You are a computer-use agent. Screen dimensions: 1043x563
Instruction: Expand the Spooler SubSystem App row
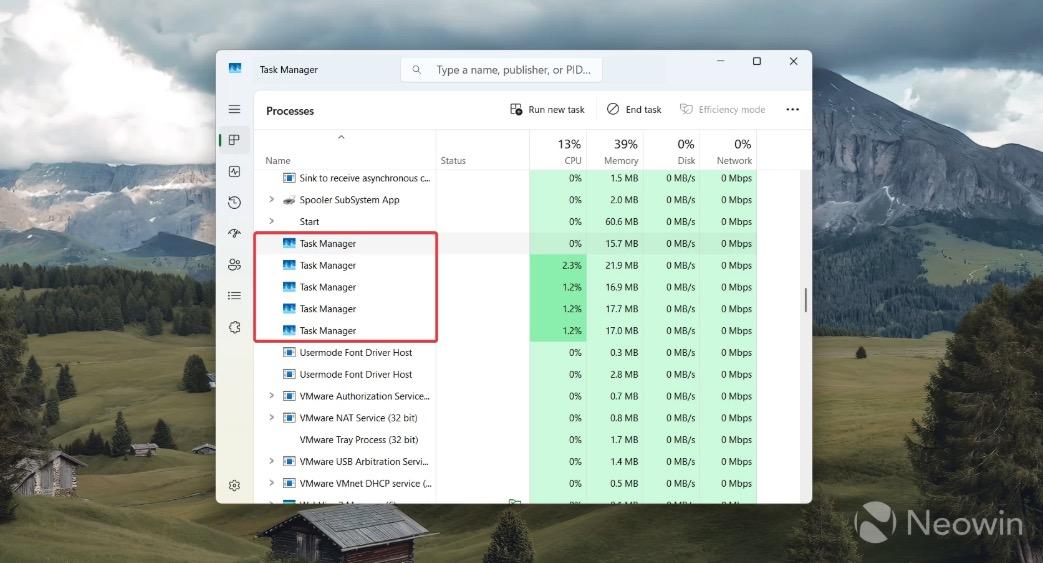271,200
